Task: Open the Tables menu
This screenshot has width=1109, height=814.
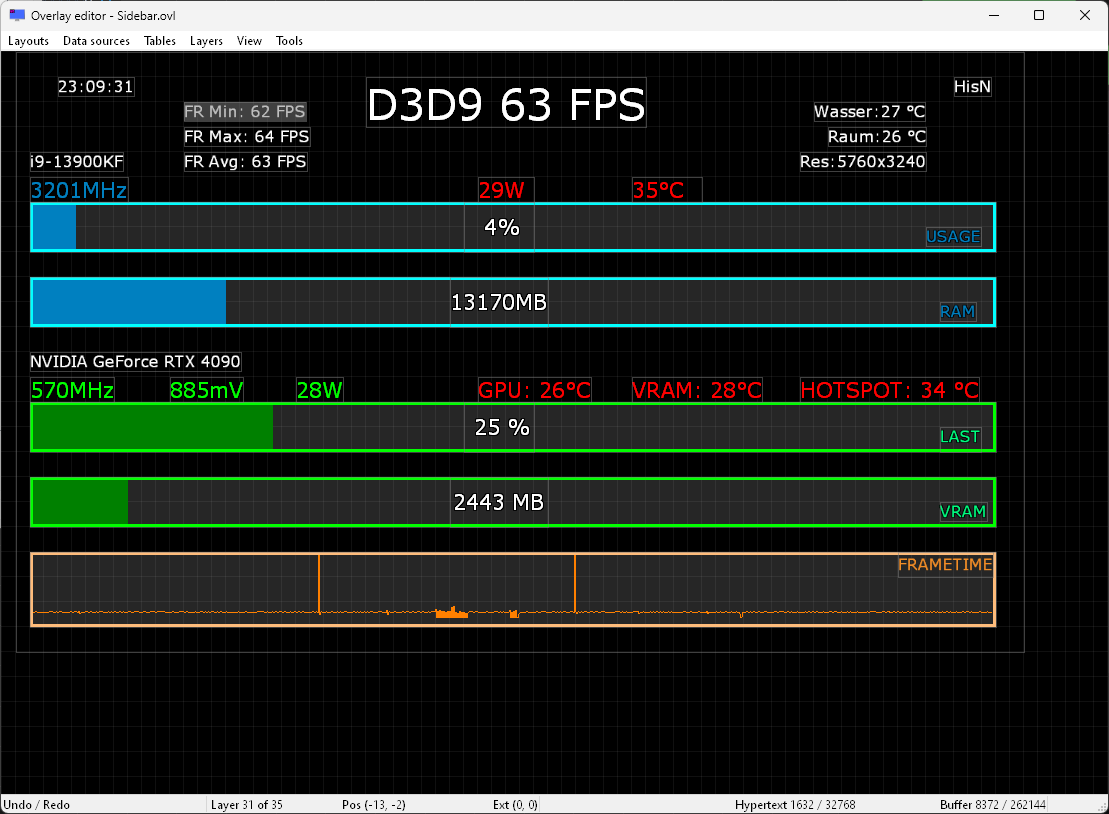Action: pyautogui.click(x=160, y=41)
